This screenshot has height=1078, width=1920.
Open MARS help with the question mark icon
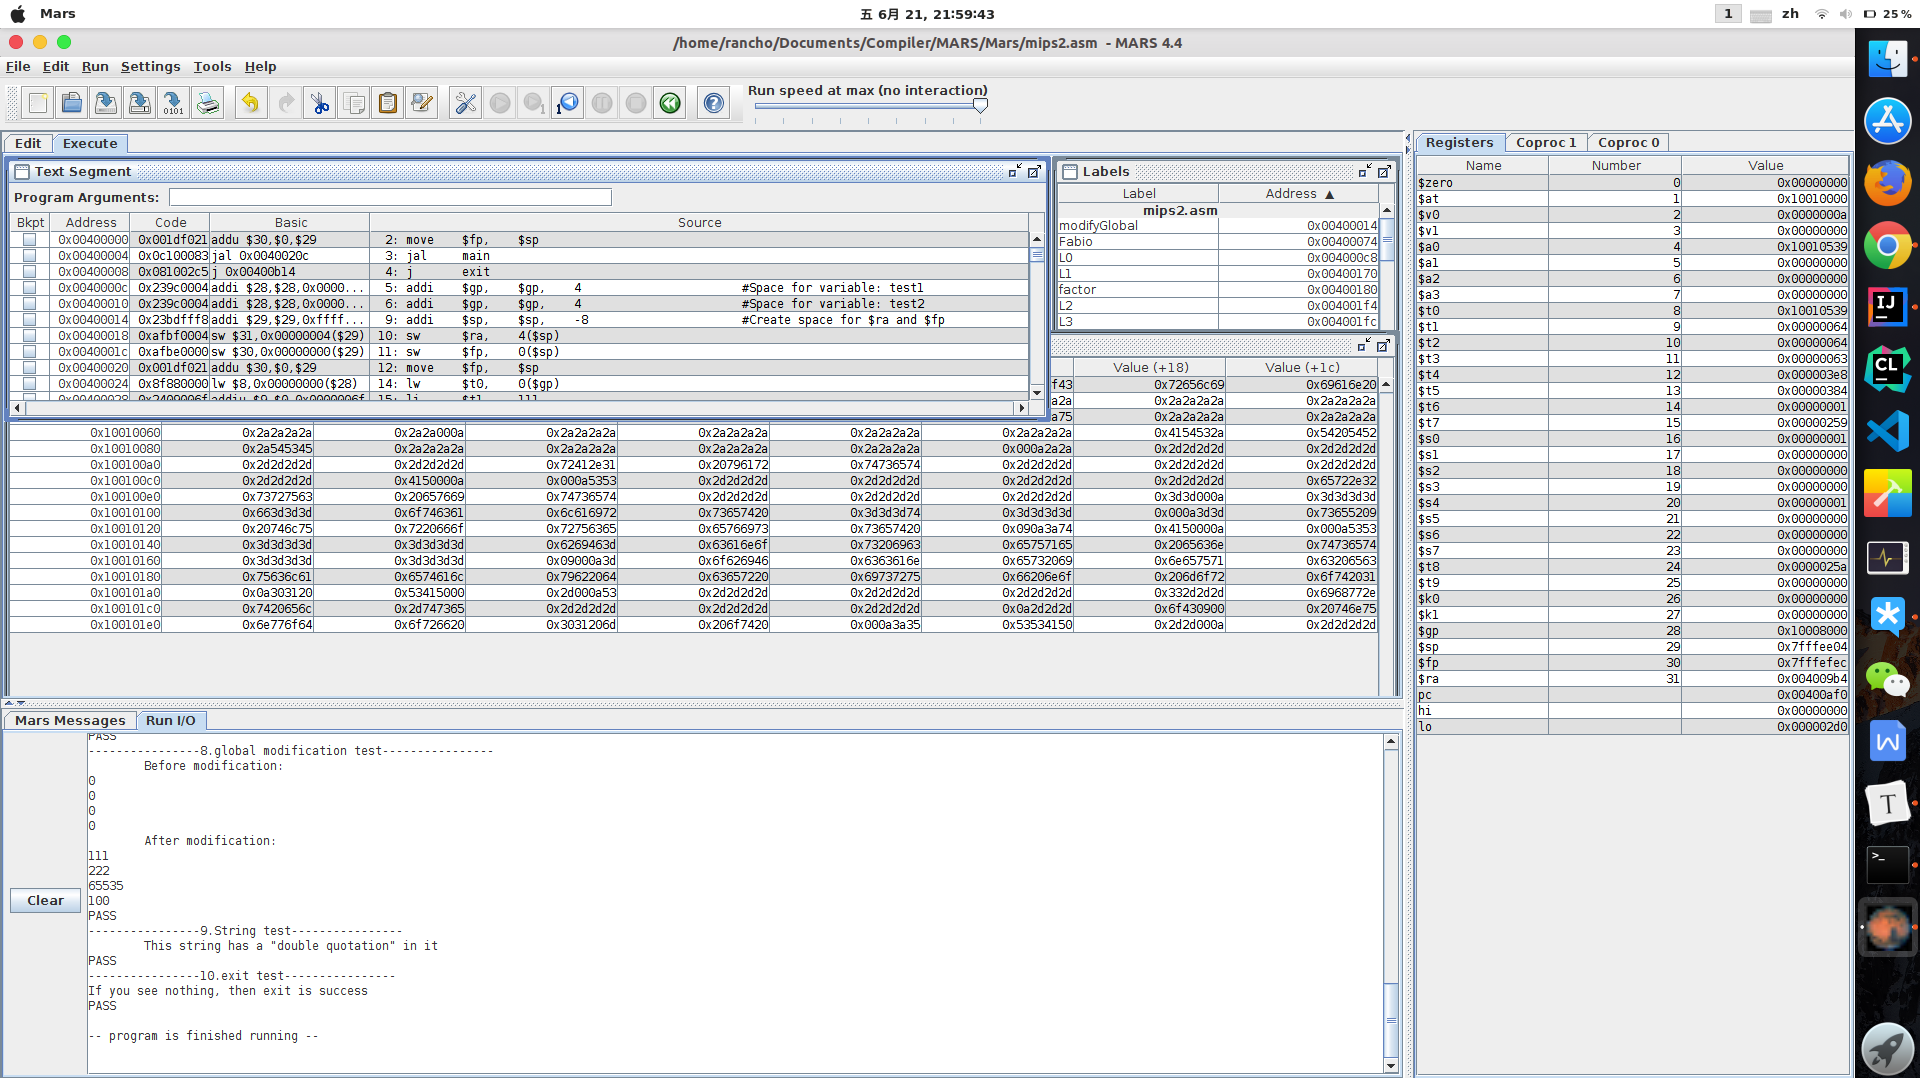714,103
